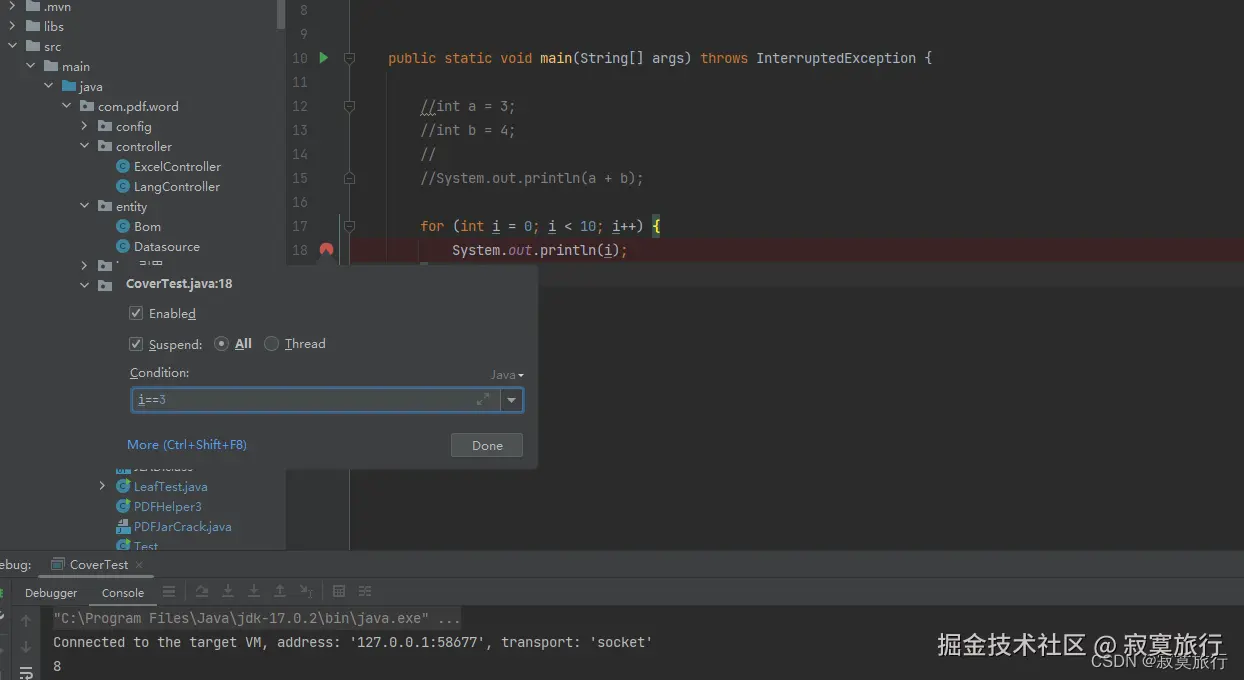The image size is (1244, 680).
Task: Click the Step Into debugger icon
Action: (x=228, y=591)
